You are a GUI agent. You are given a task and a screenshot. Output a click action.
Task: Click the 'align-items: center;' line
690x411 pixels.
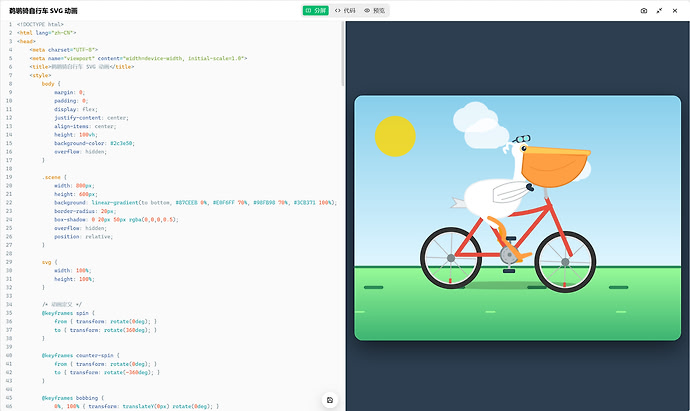(85, 126)
